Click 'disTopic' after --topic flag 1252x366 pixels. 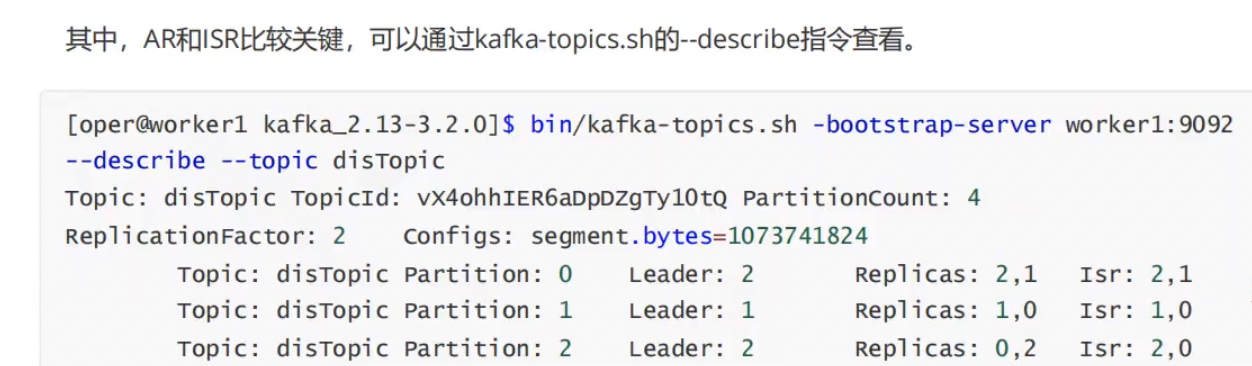click(x=389, y=161)
